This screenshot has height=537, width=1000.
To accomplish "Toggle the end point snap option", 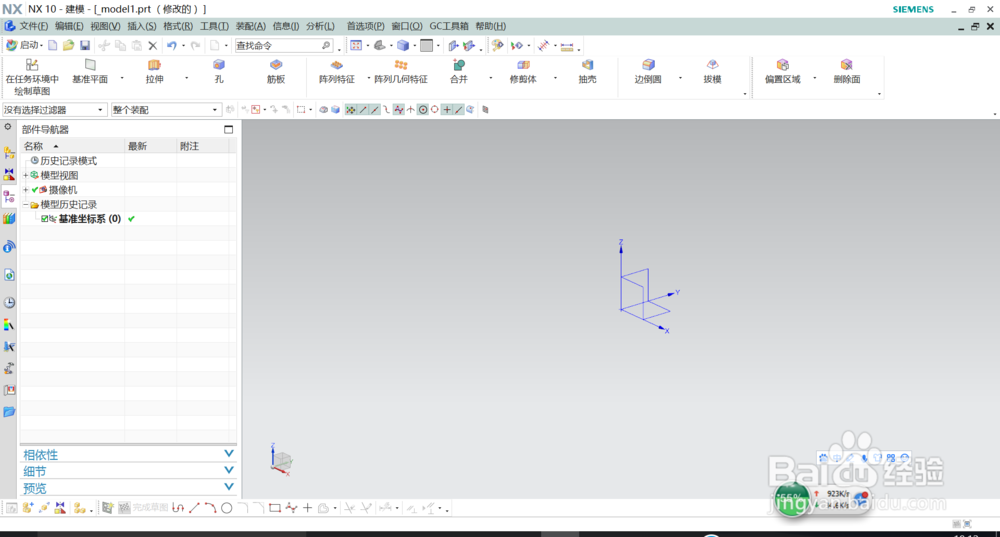I will (363, 110).
